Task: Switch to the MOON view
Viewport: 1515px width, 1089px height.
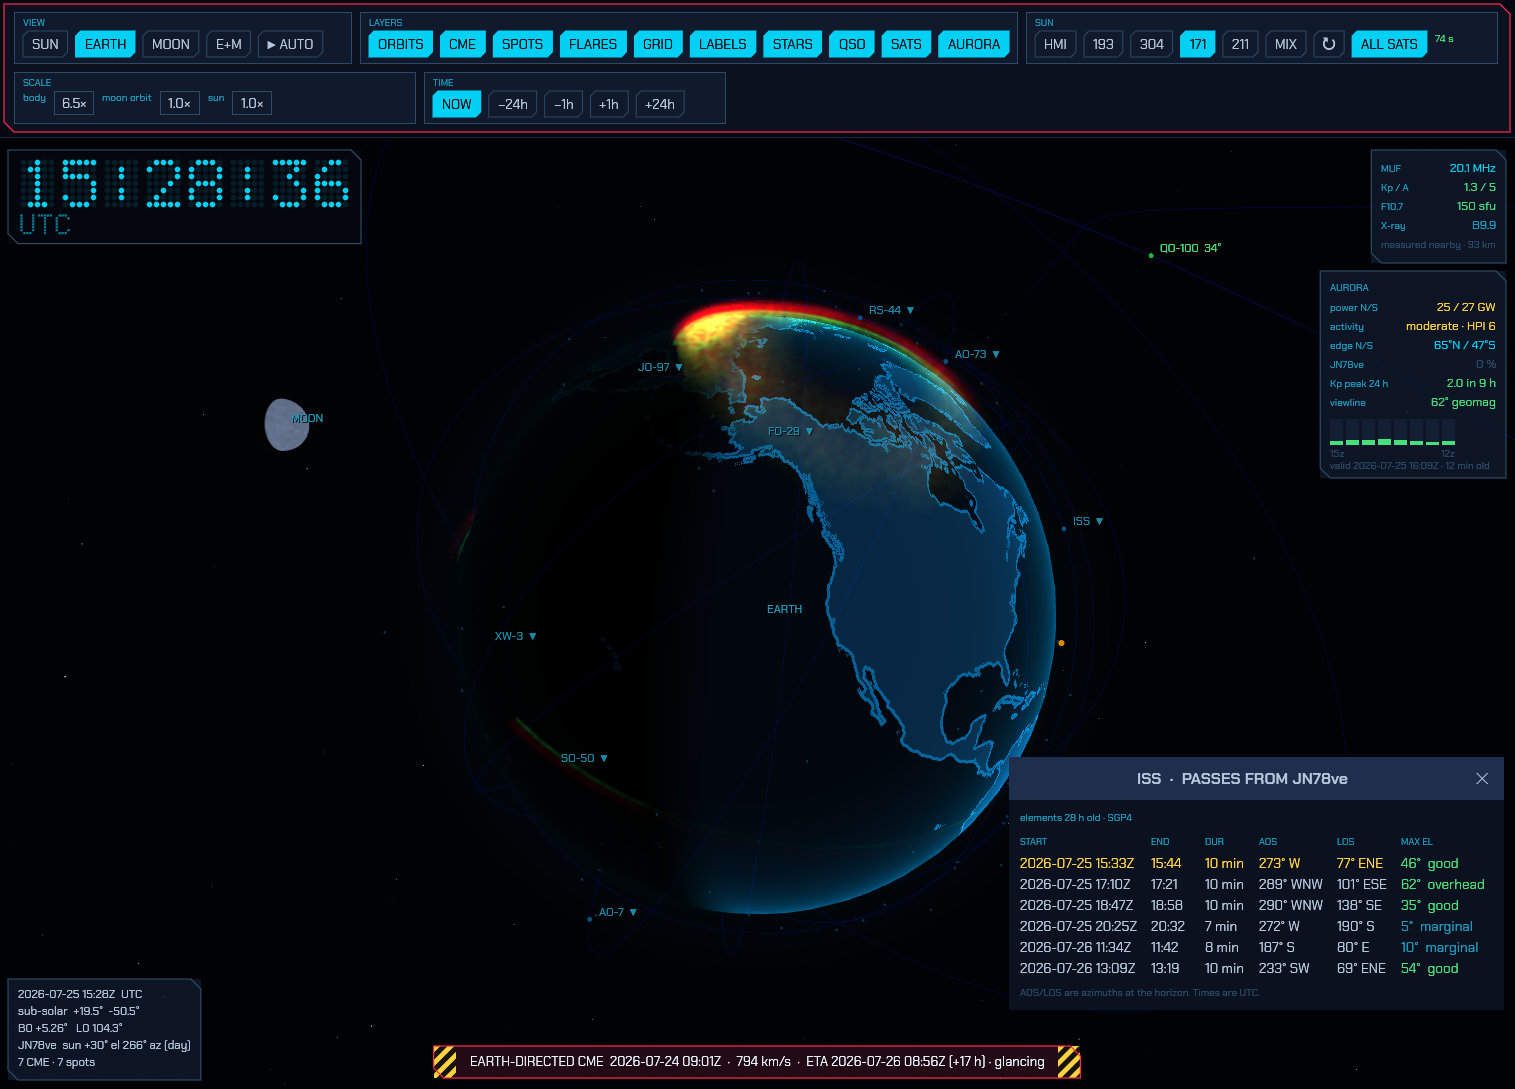Action: click(x=171, y=44)
